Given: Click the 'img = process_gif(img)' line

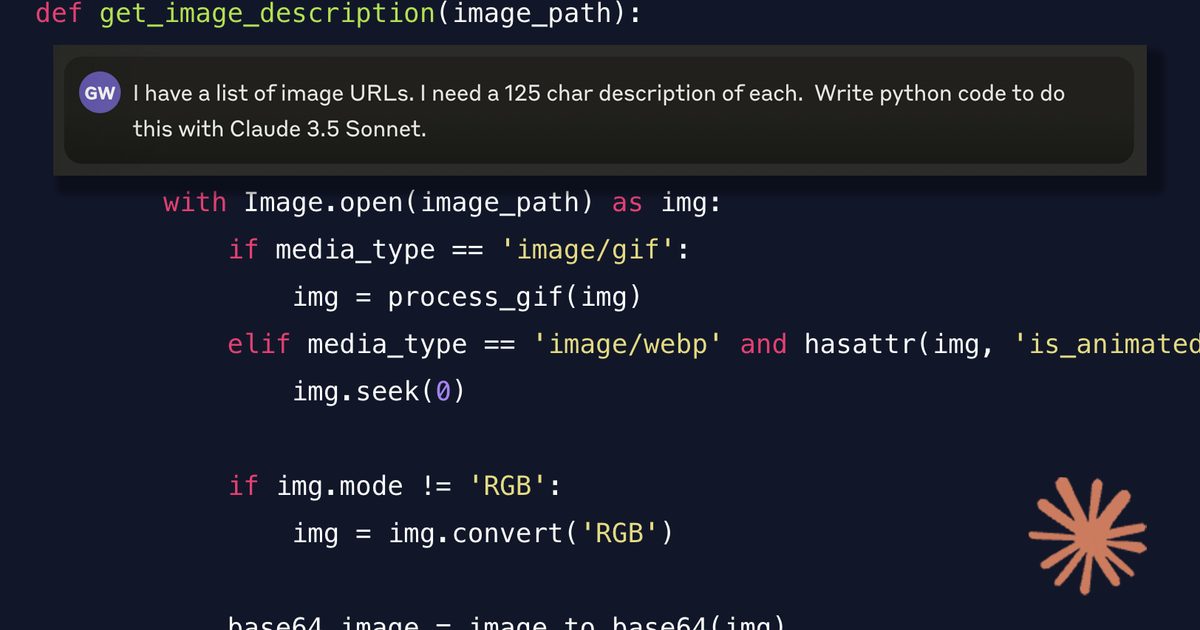Looking at the screenshot, I should click(467, 298).
